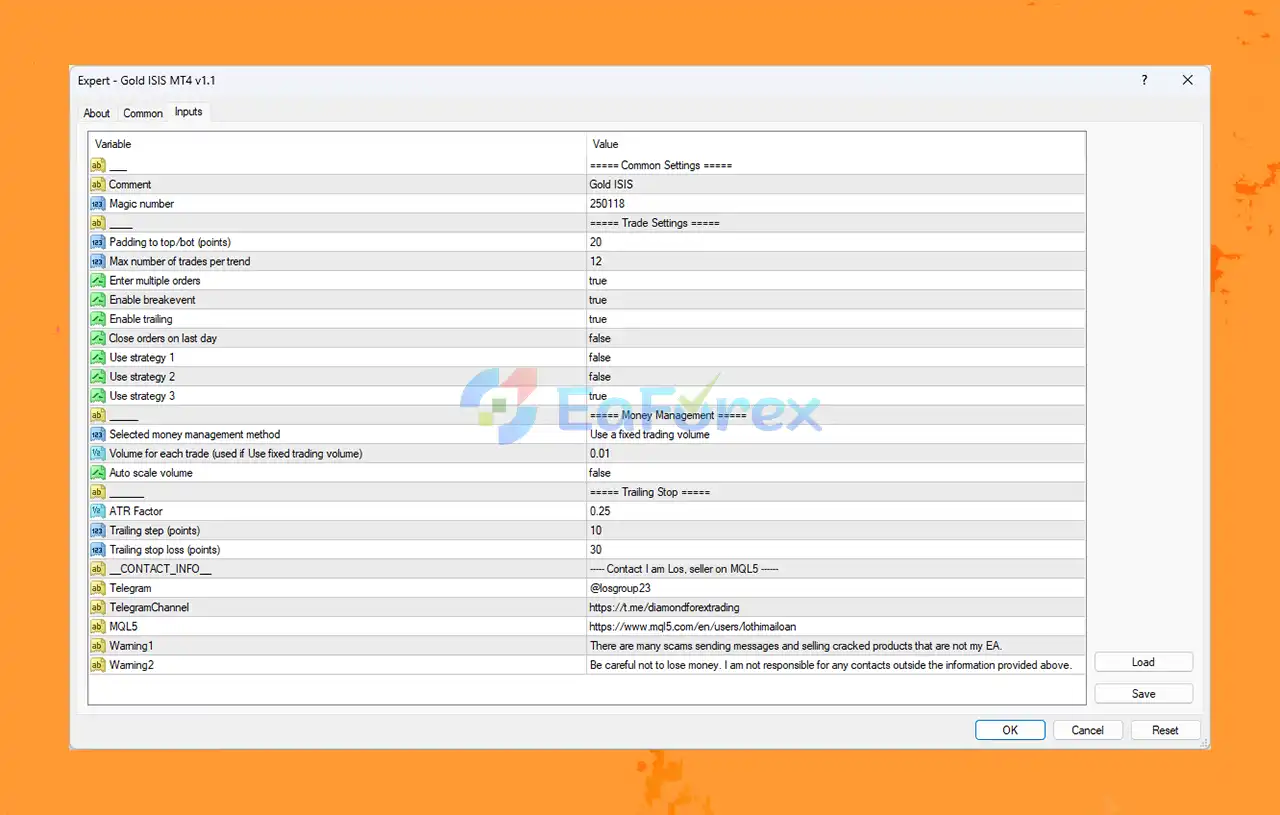1280x815 pixels.
Task: Click the icon next to Padding to top/bot
Action: [98, 242]
